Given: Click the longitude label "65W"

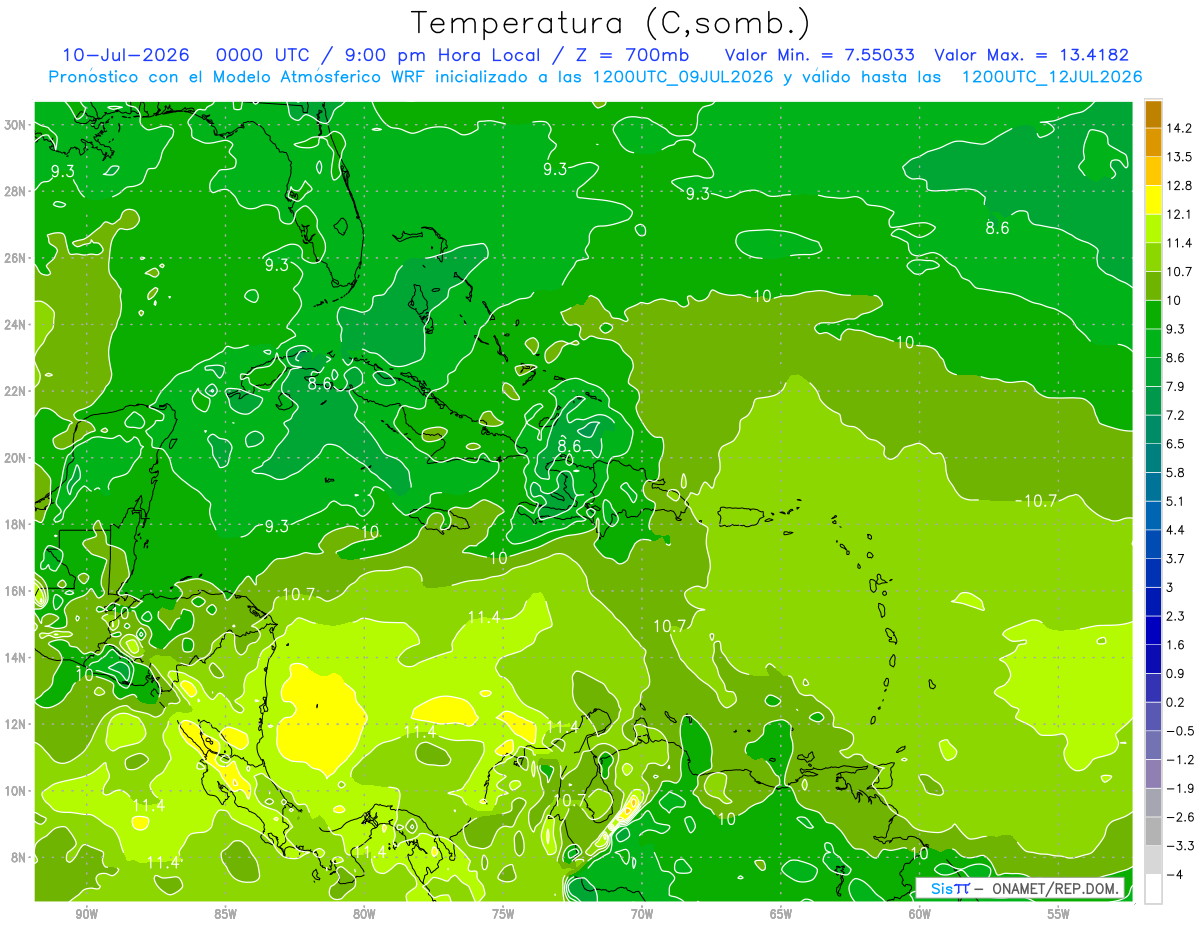Looking at the screenshot, I should 781,915.
